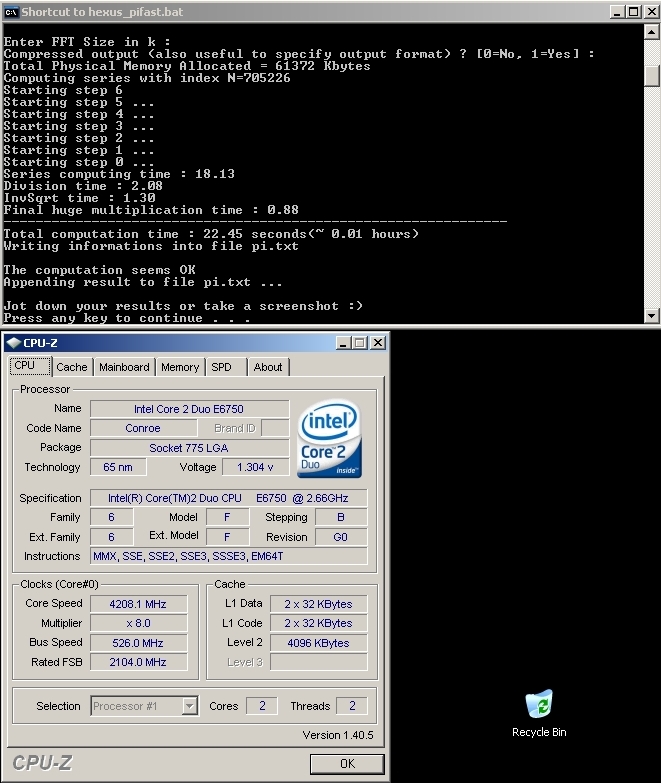Click 'The computation seems OK' line
Screen dimensions: 661x783
[x=99, y=270]
